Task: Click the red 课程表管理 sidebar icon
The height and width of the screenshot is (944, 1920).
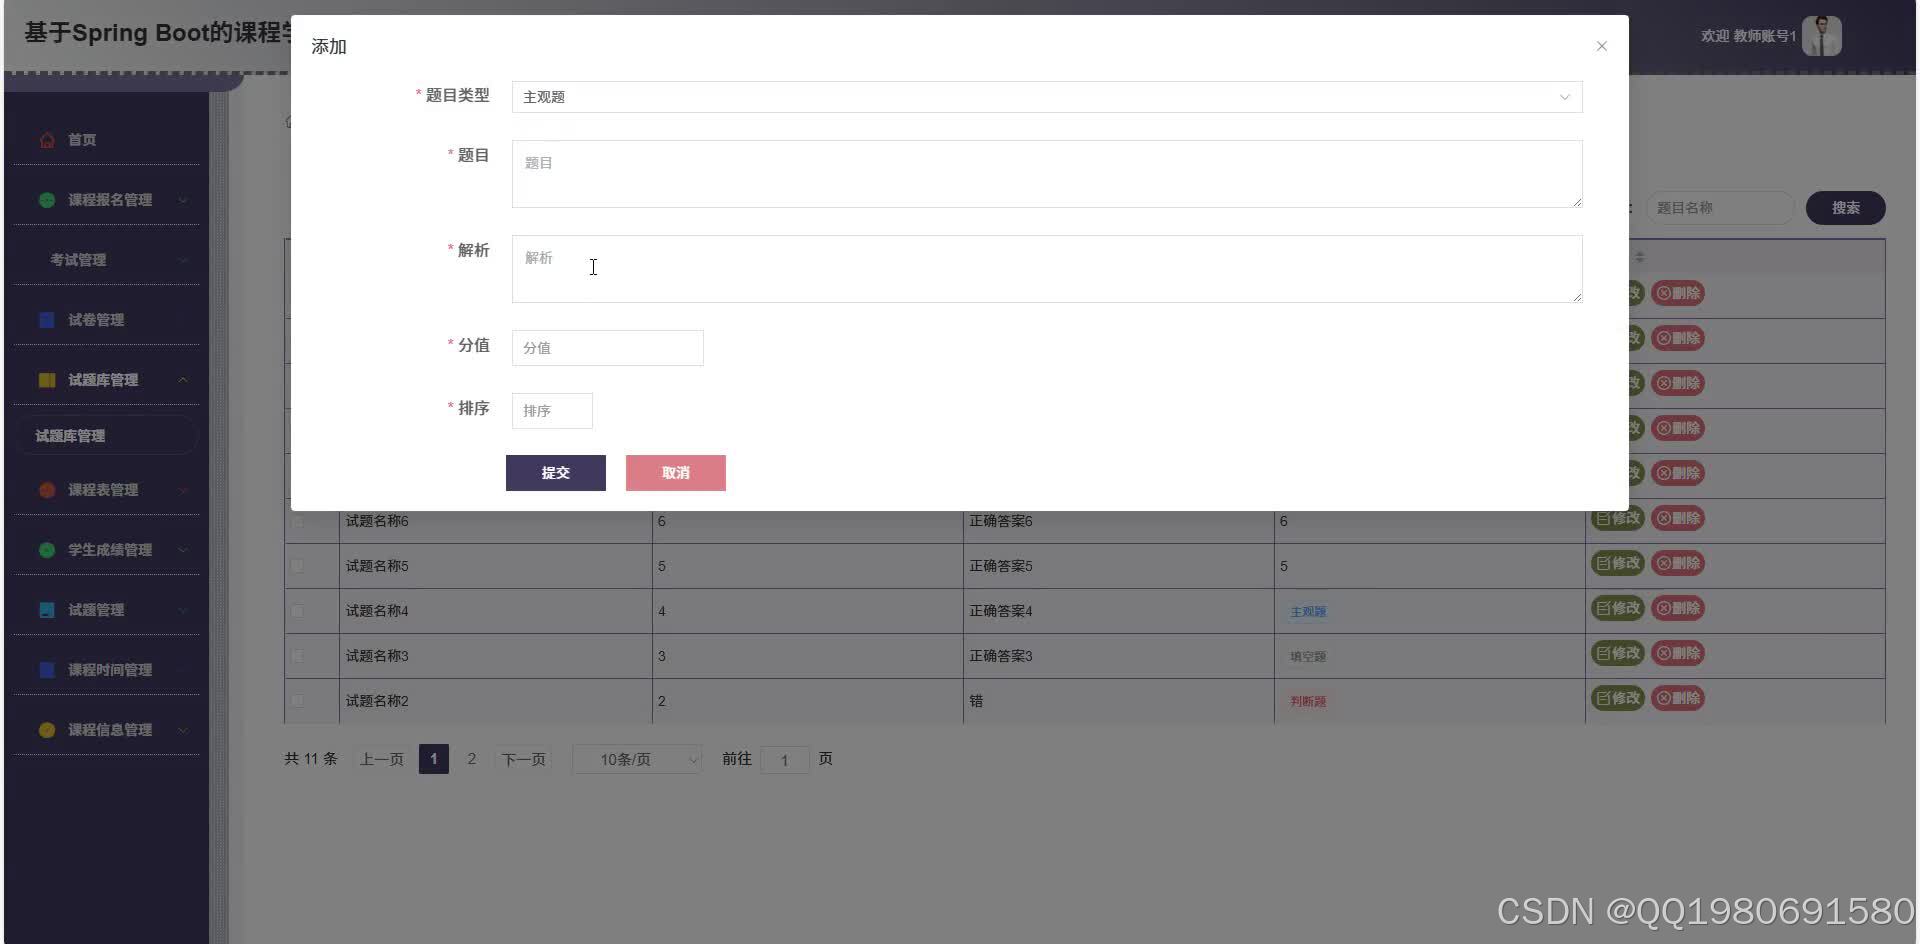Action: pyautogui.click(x=47, y=490)
